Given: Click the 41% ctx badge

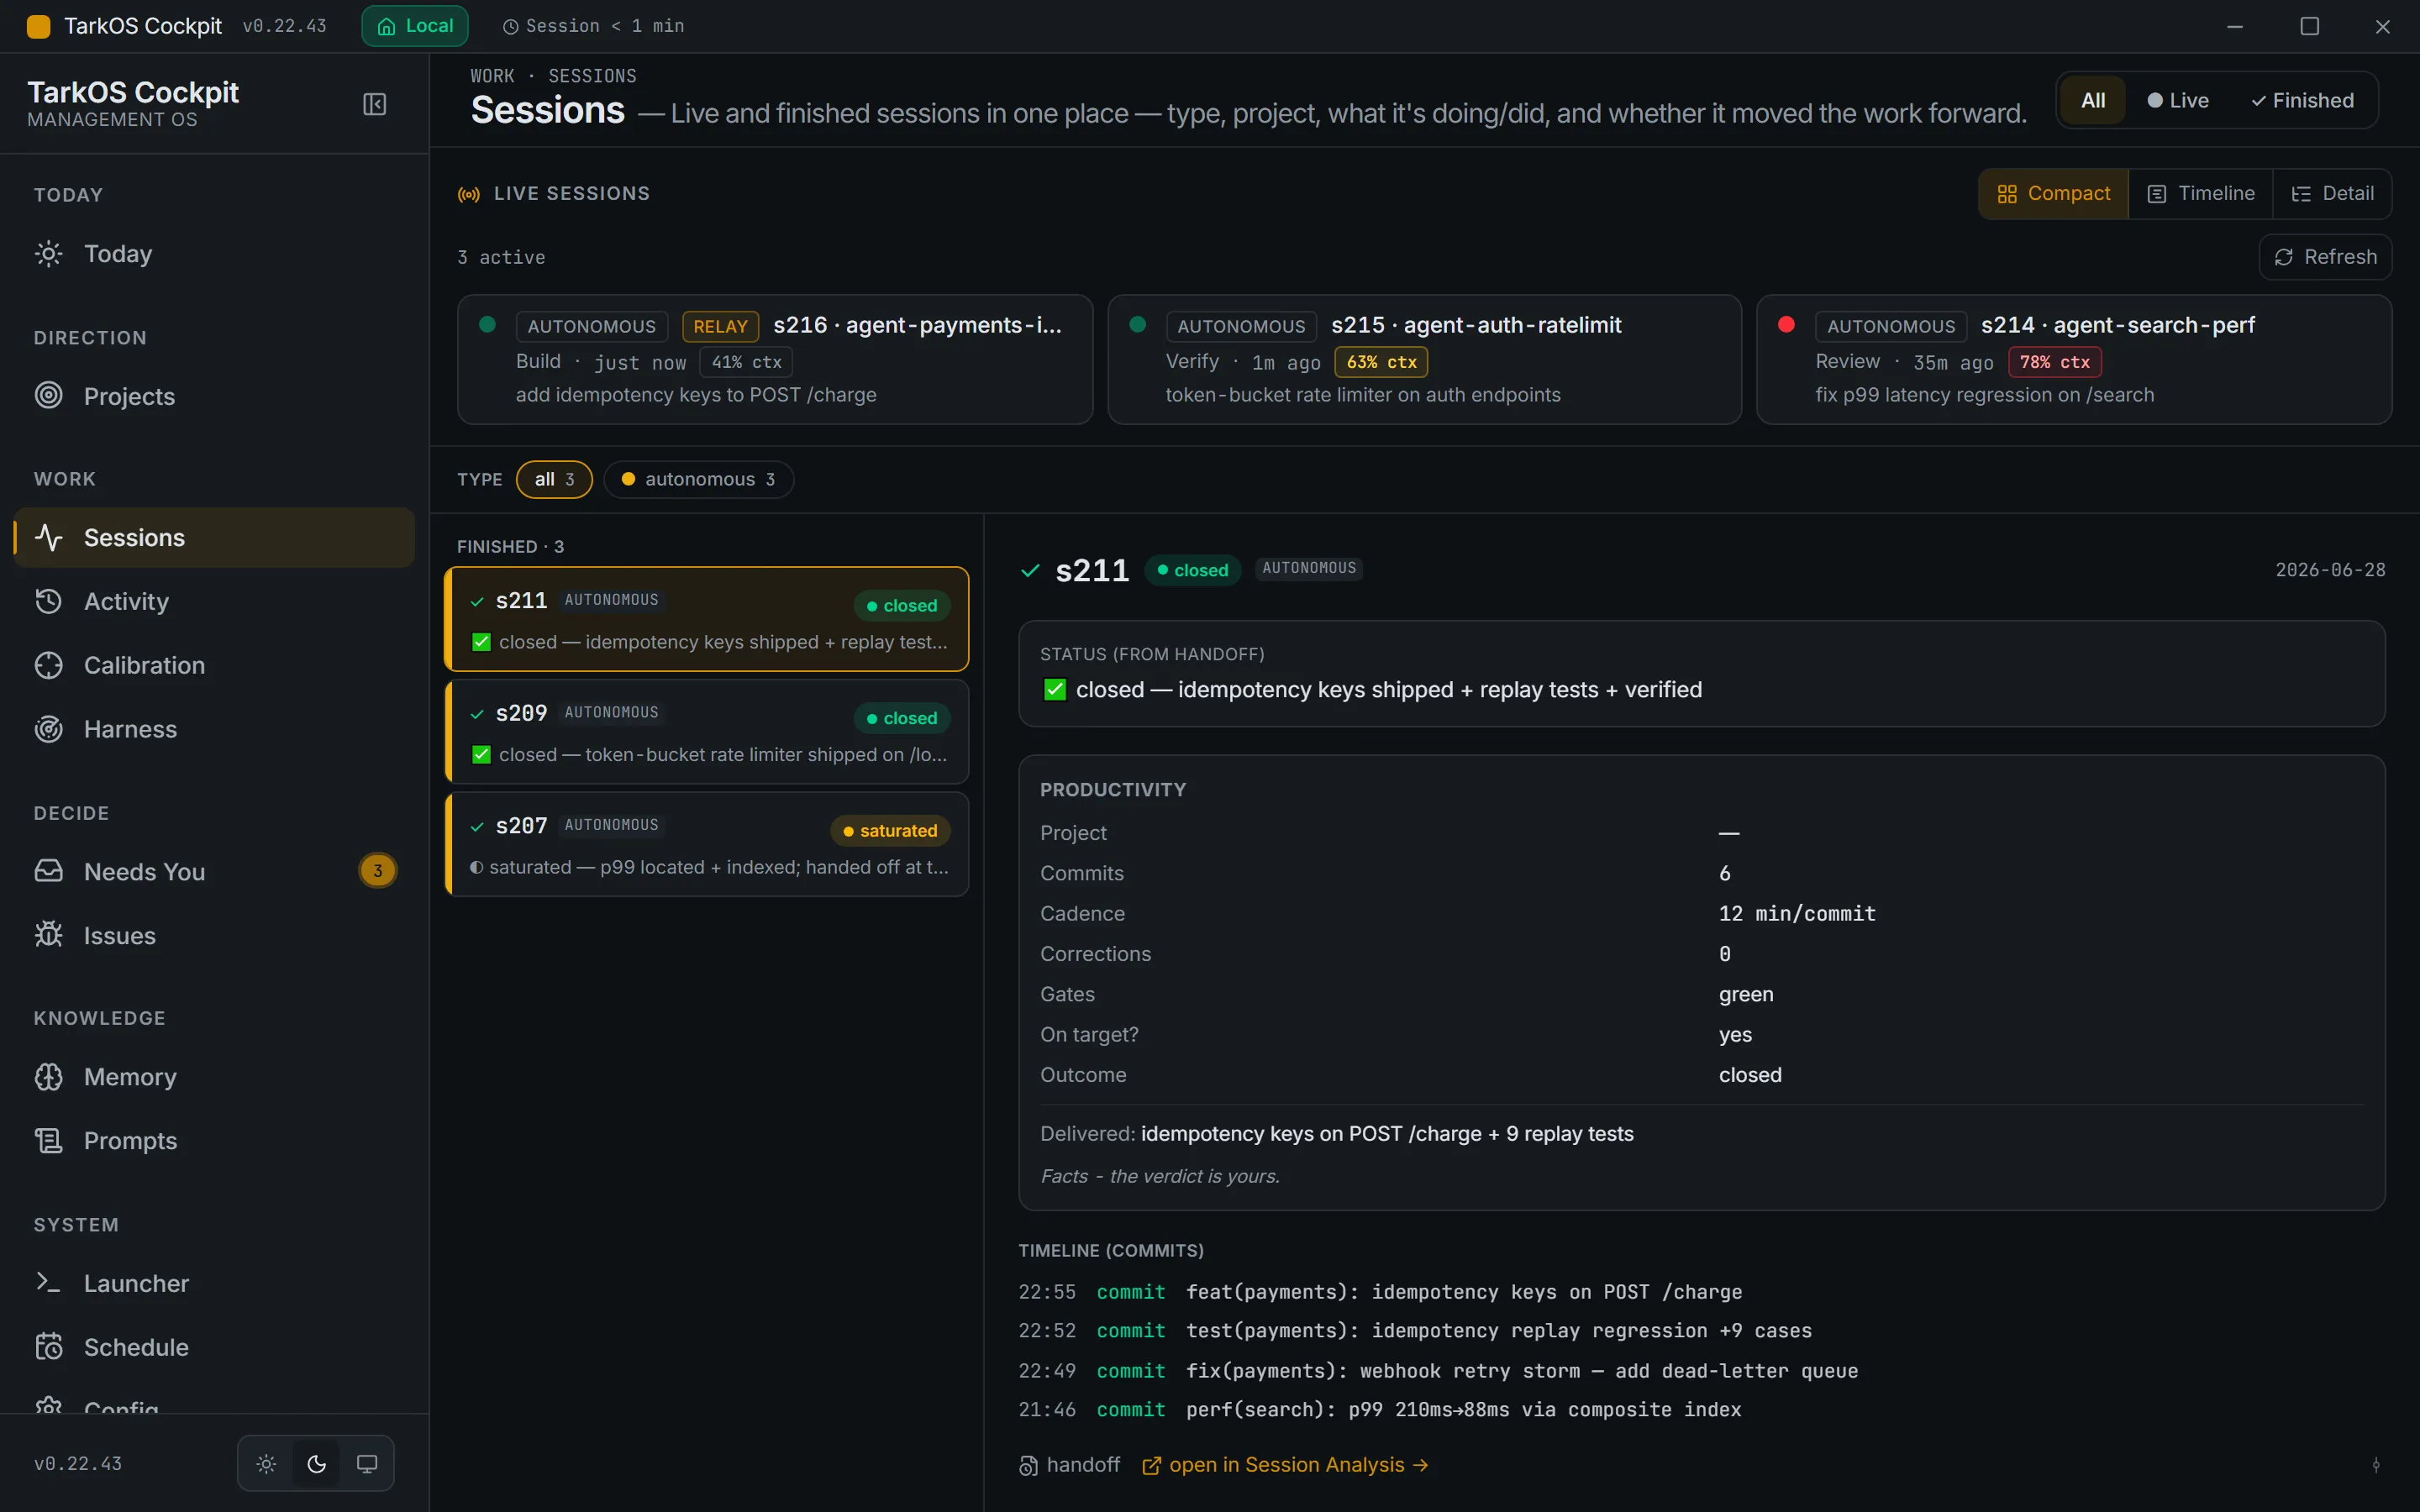Looking at the screenshot, I should [746, 362].
